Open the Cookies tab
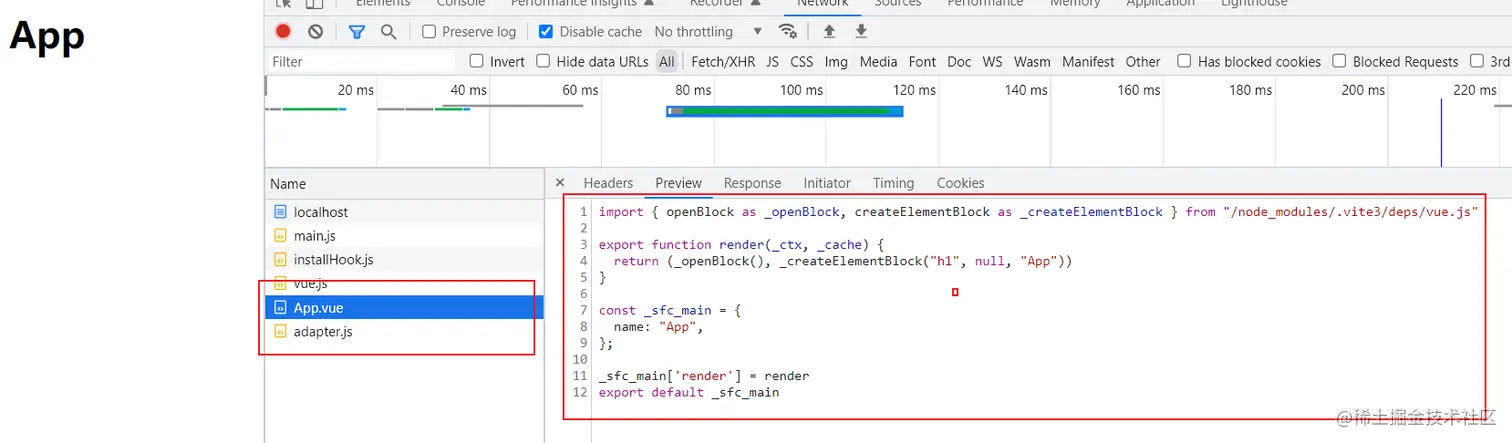The height and width of the screenshot is (443, 1512). coord(960,183)
